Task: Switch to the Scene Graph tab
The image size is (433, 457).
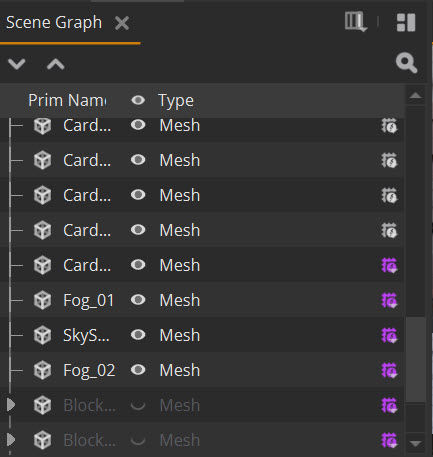Action: [x=54, y=23]
